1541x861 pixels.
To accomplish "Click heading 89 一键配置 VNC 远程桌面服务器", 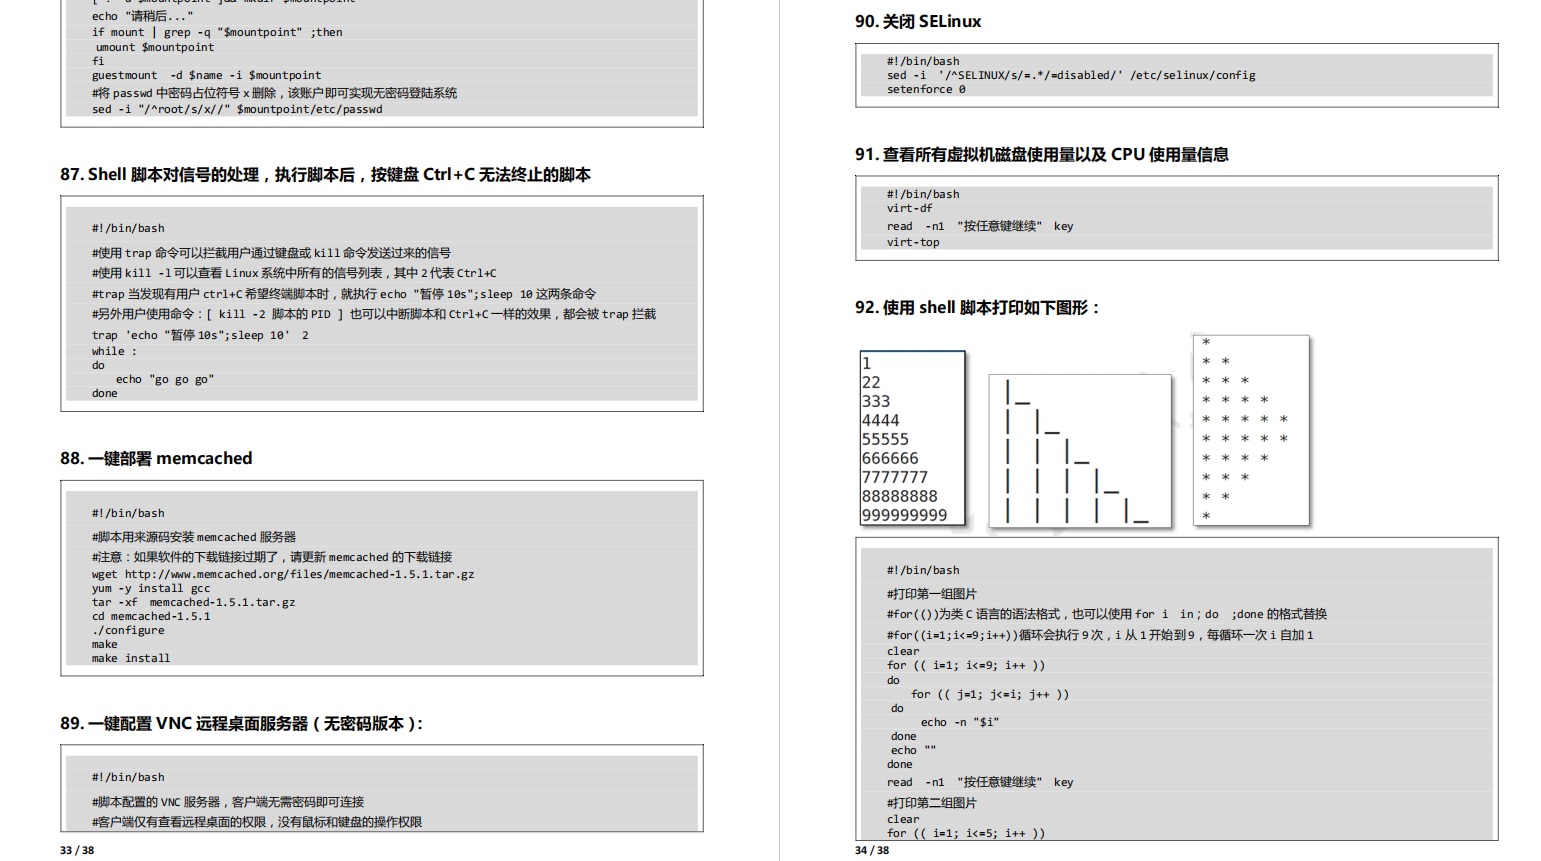I will (x=241, y=723).
